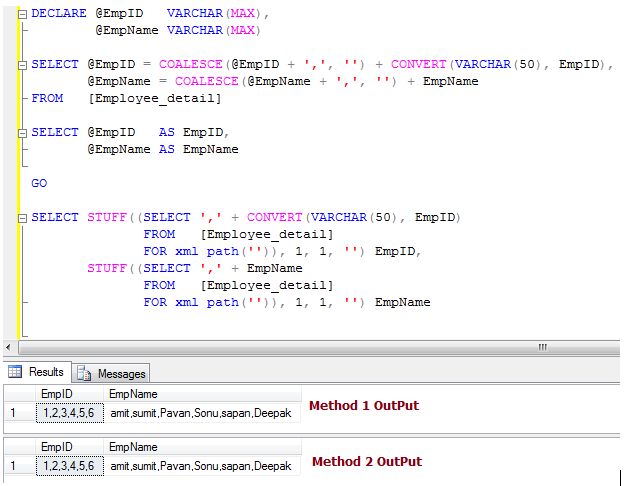Select the EmpID column header in Method 2 grid
The width and height of the screenshot is (637, 486).
[x=70, y=447]
